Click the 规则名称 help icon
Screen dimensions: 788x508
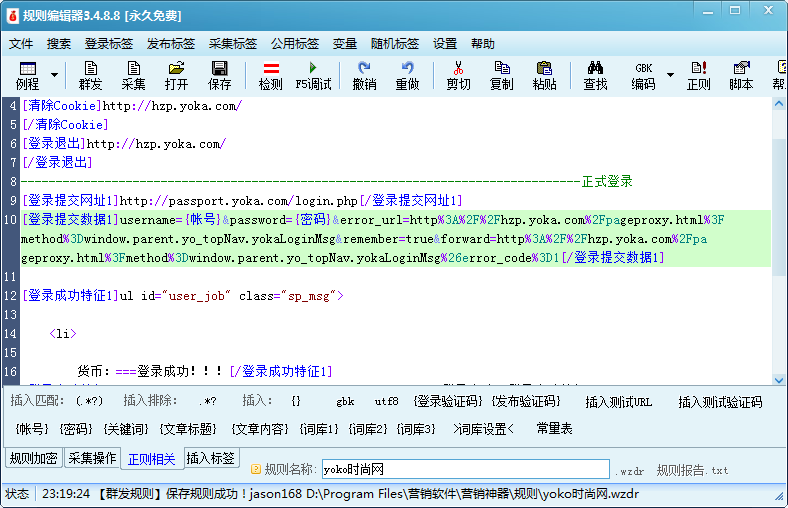click(256, 469)
